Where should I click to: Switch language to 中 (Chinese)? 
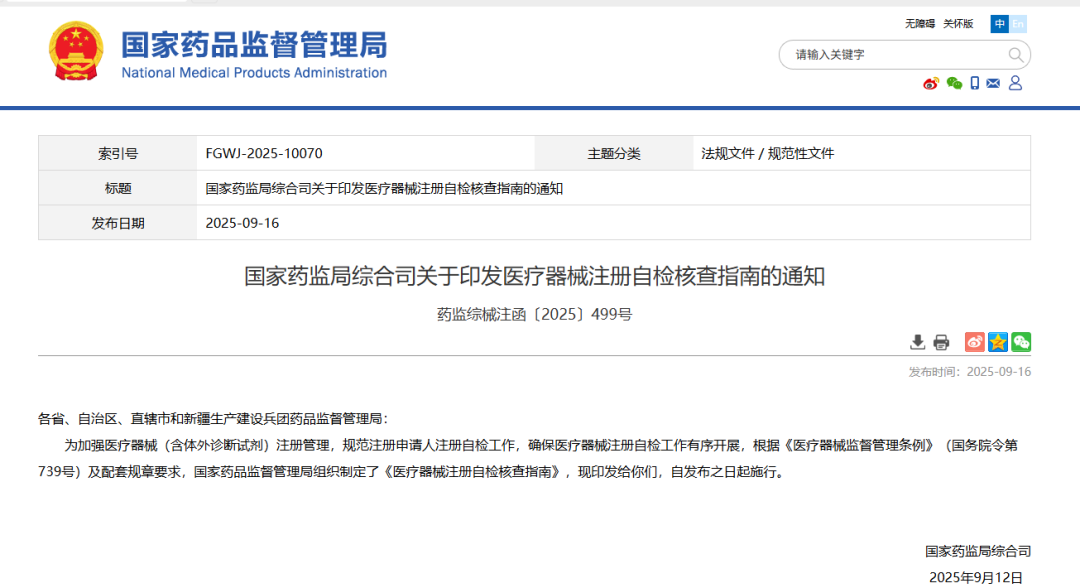[999, 24]
